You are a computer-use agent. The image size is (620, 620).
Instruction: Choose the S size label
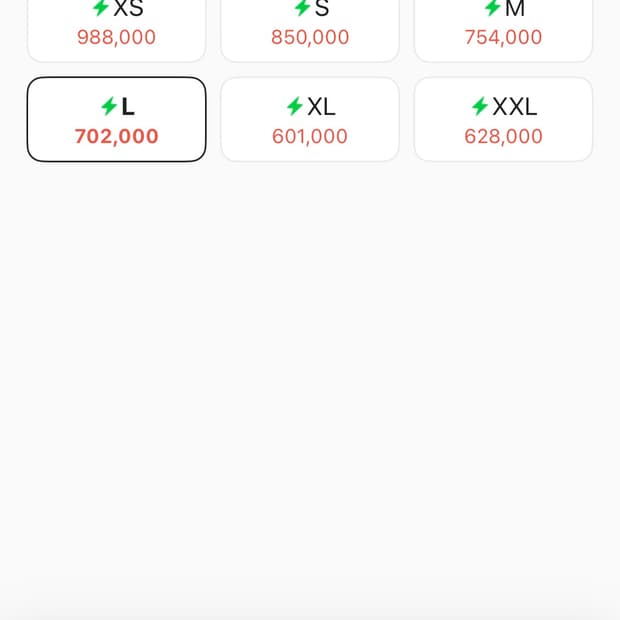pyautogui.click(x=322, y=9)
